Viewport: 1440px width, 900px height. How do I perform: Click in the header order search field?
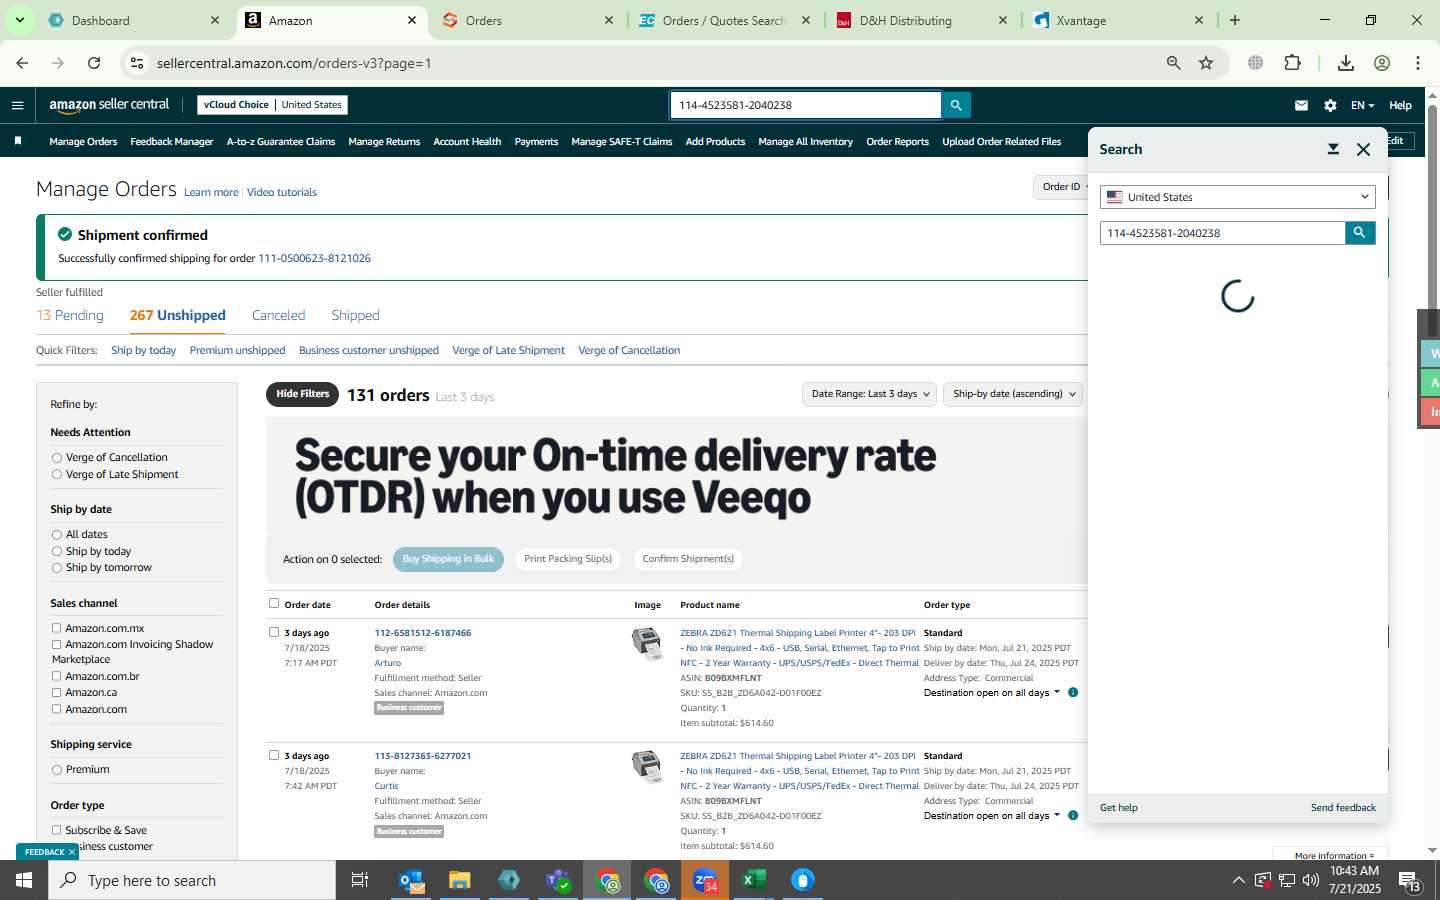[805, 105]
